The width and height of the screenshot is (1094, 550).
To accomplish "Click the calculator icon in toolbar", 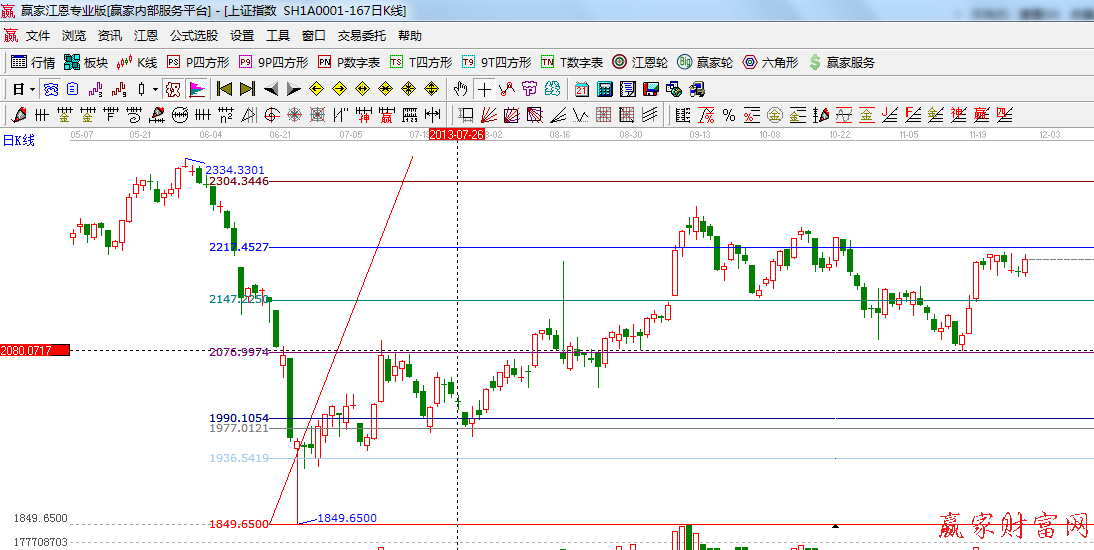I will [x=604, y=89].
